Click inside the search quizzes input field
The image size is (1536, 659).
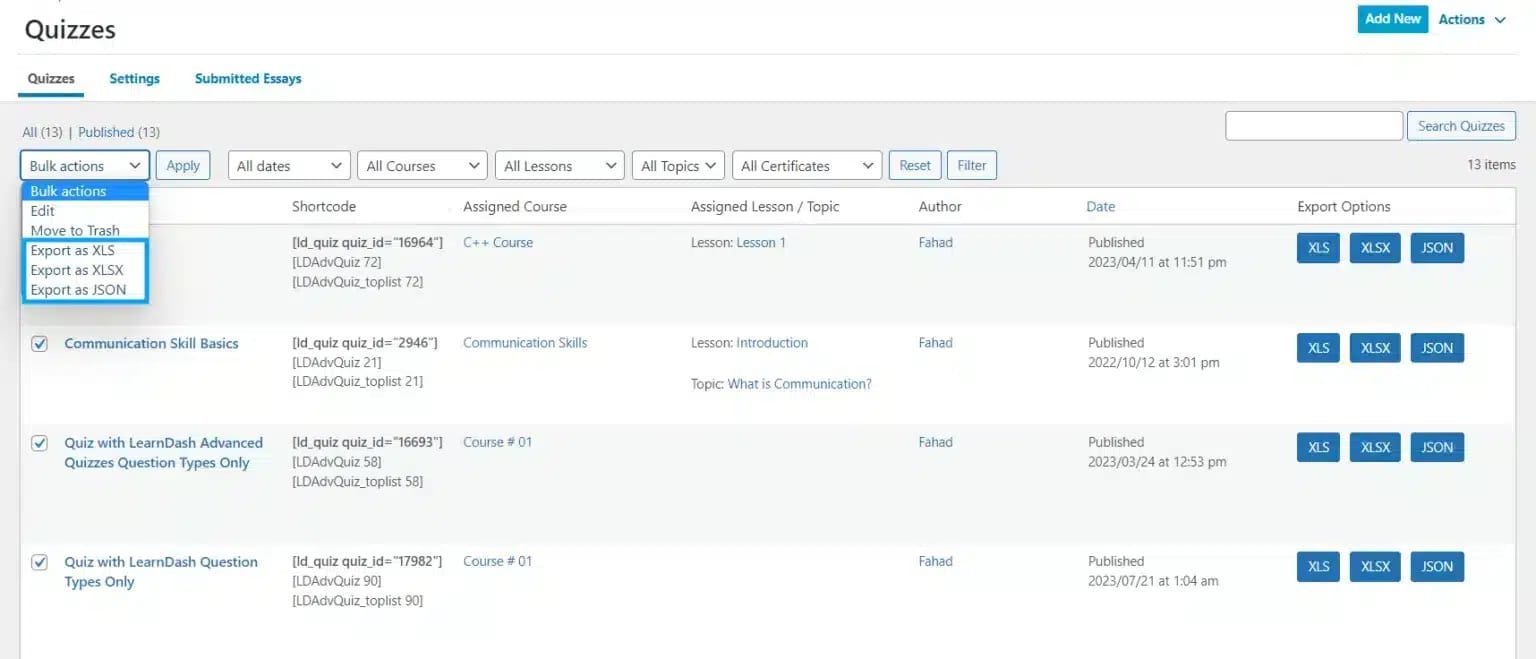pos(1313,125)
